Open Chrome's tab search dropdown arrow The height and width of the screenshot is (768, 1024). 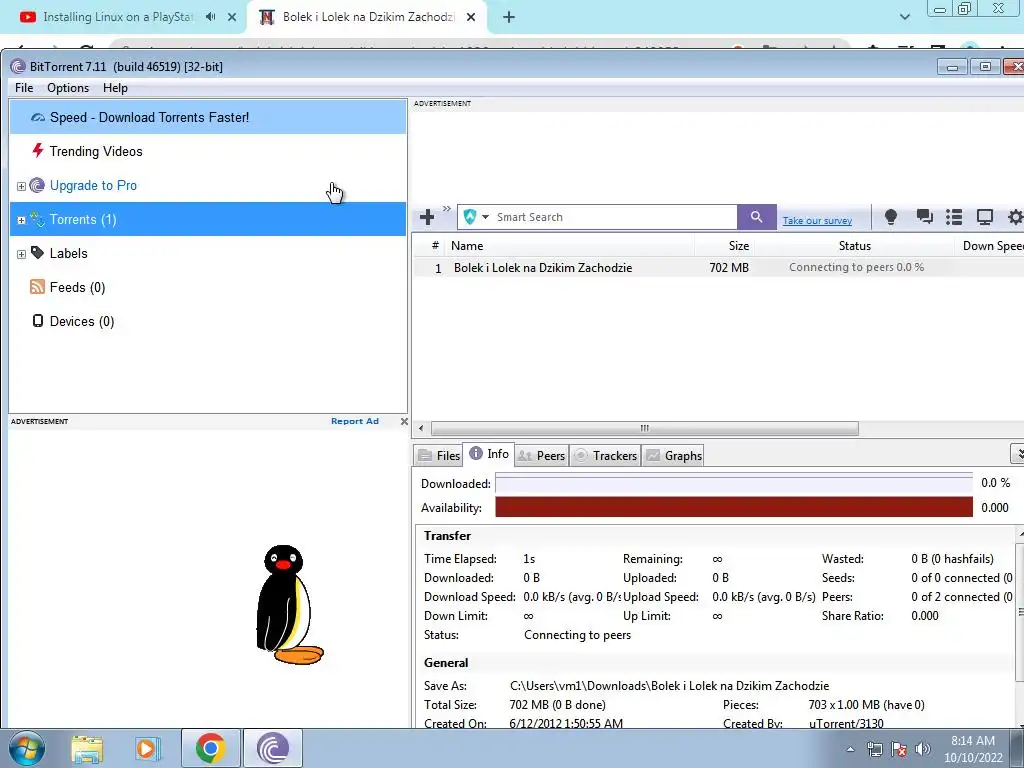pyautogui.click(x=904, y=17)
